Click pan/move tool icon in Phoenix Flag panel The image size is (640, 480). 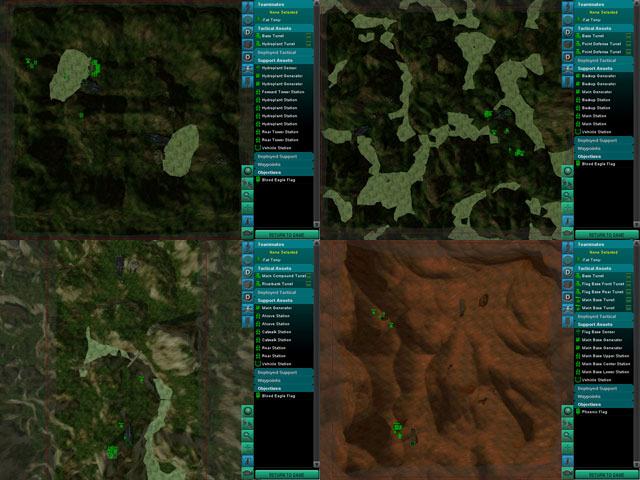[568, 448]
